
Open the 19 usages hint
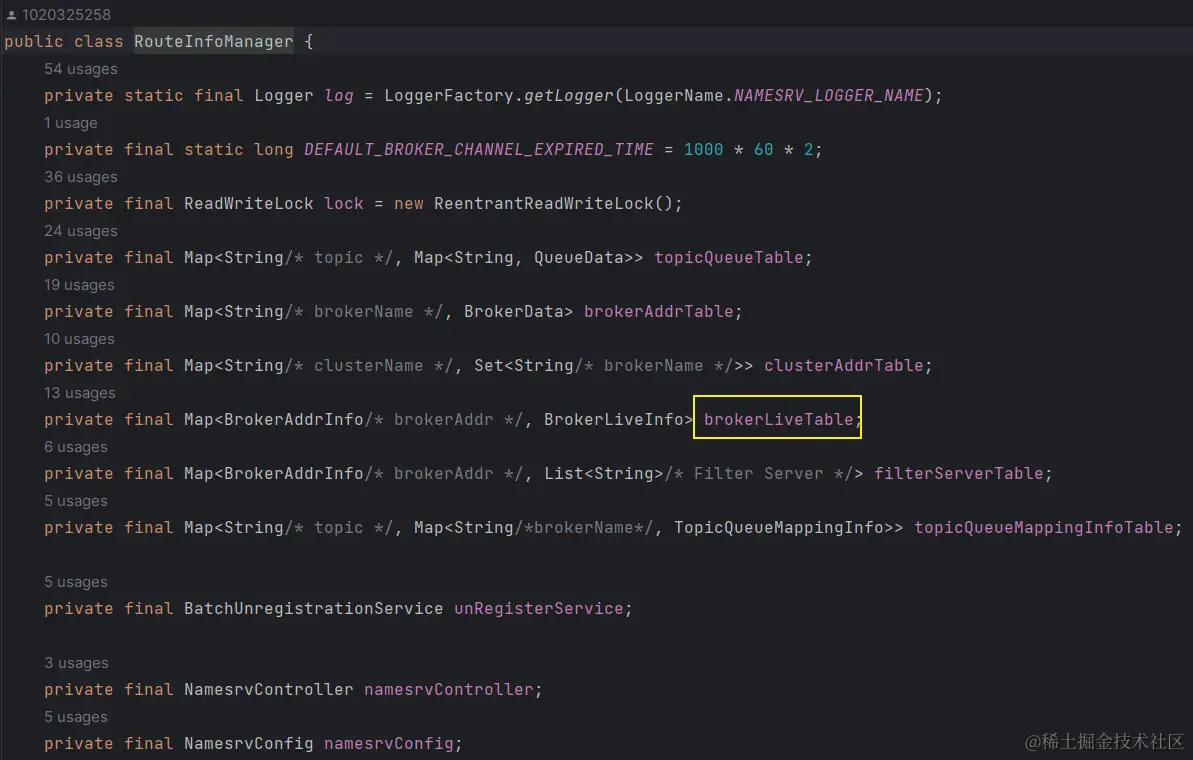pyautogui.click(x=79, y=285)
